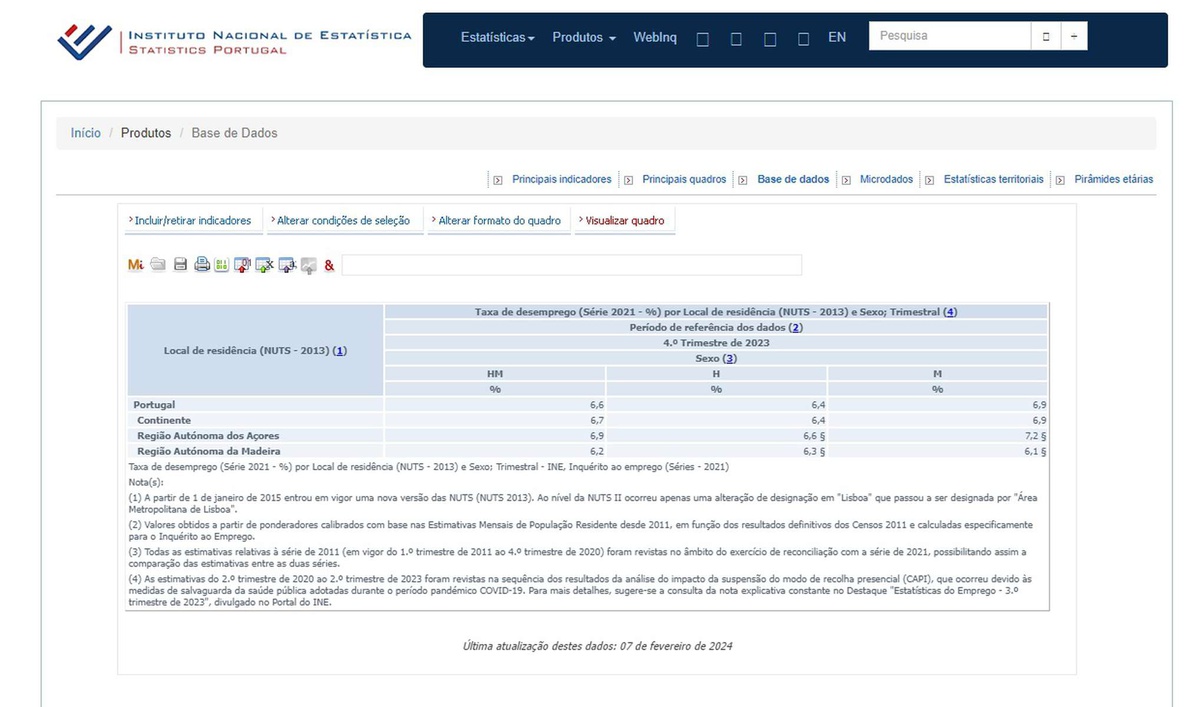The height and width of the screenshot is (707, 1200).
Task: Click the open folder icon in table toolbar
Action: pyautogui.click(x=158, y=265)
